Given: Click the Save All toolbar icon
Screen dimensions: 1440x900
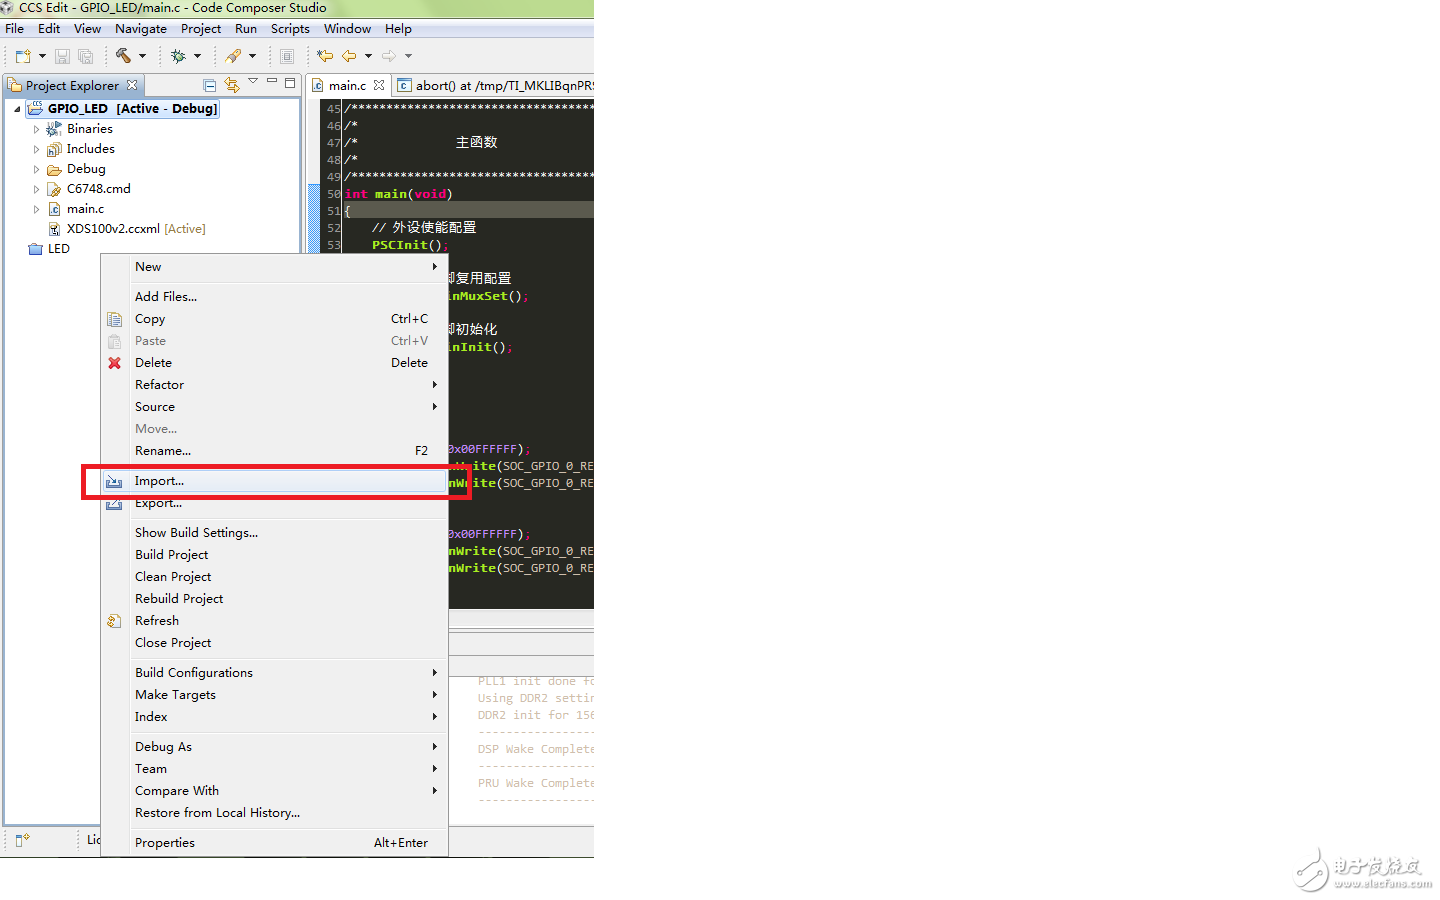Looking at the screenshot, I should pos(85,56).
